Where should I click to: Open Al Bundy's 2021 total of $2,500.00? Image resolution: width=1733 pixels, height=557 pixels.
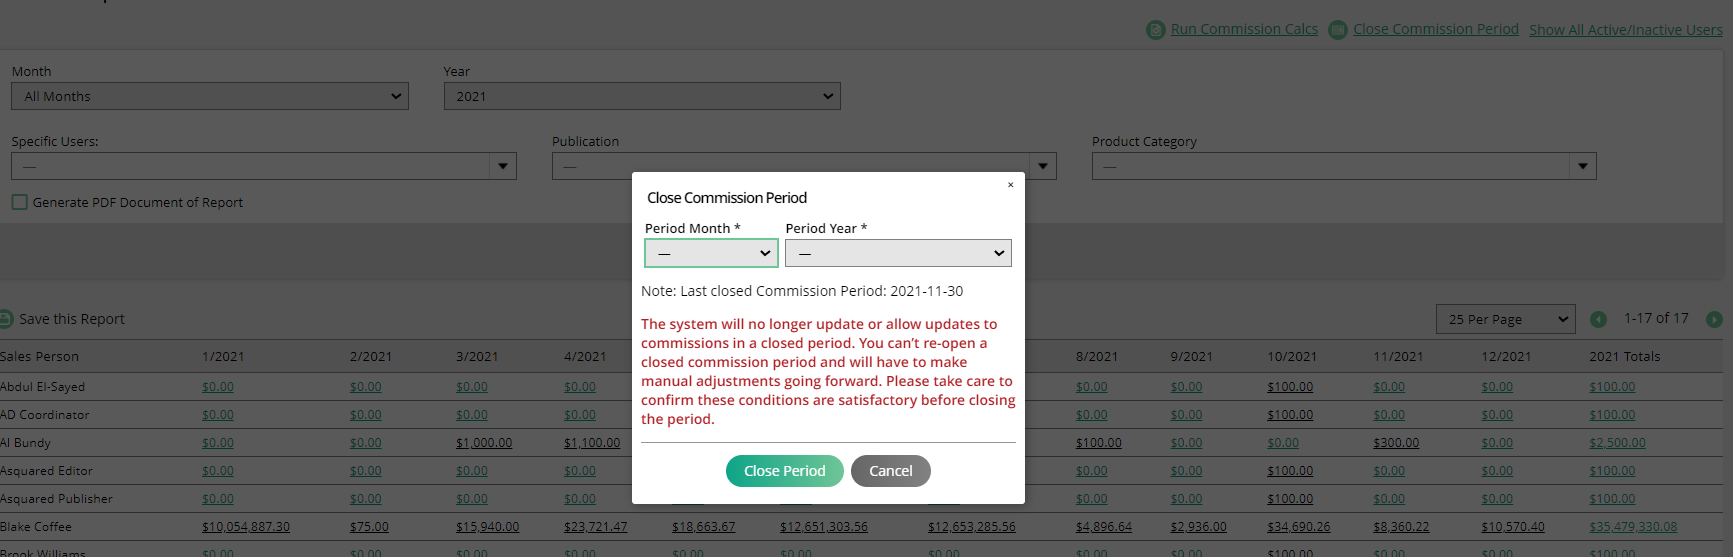pyautogui.click(x=1617, y=443)
